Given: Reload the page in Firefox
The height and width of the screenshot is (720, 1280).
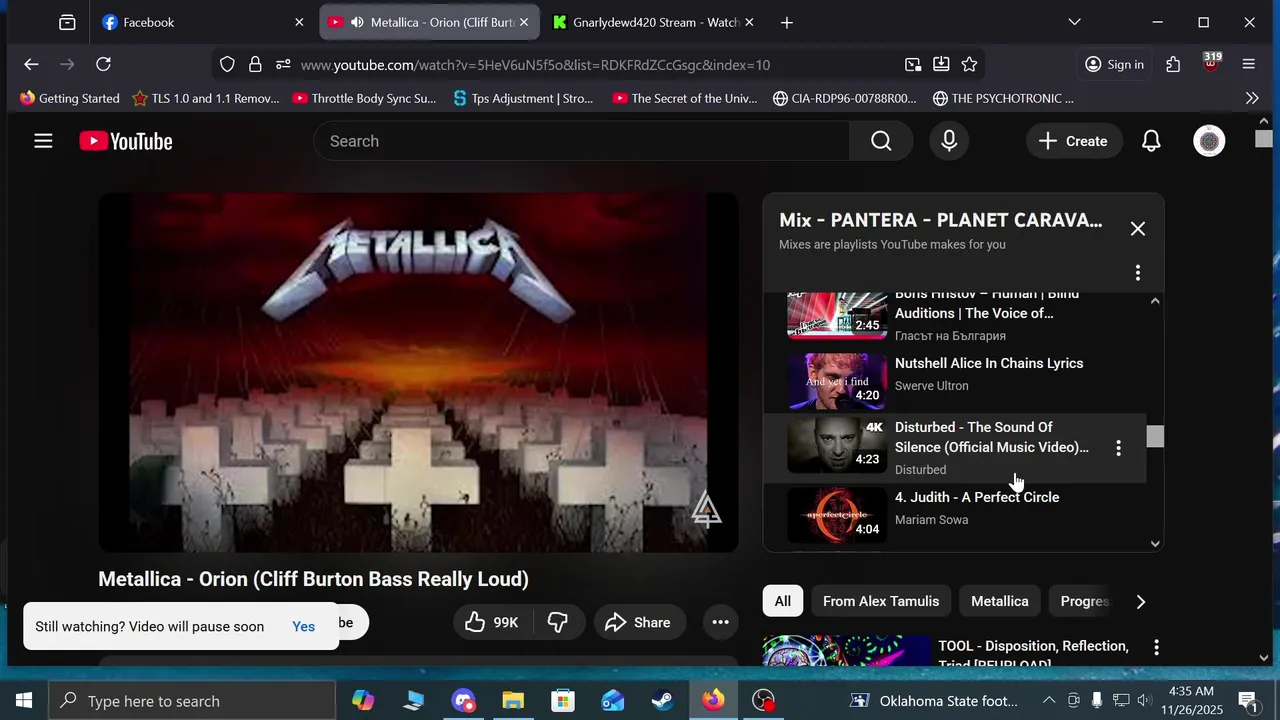Looking at the screenshot, I should coord(103,64).
